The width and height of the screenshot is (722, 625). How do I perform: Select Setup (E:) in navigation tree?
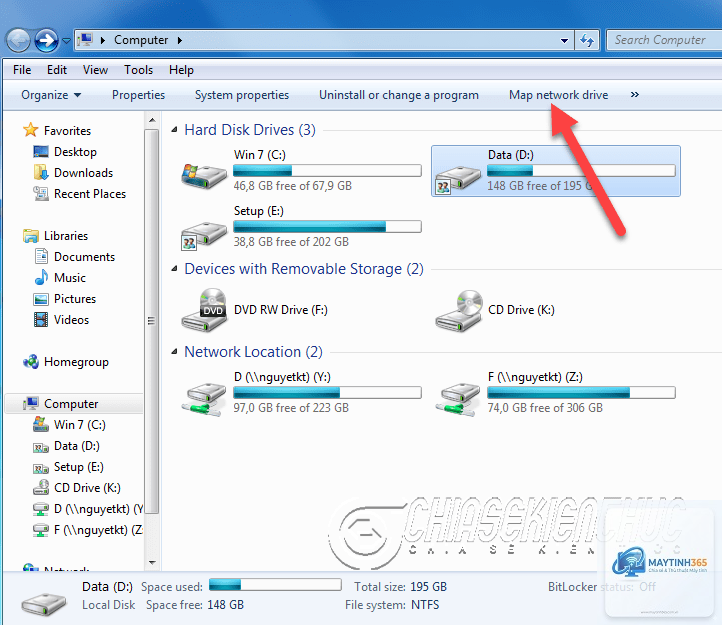point(79,467)
